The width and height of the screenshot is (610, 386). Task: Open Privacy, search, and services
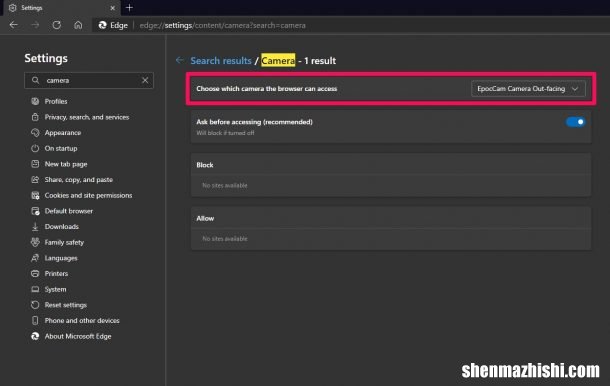point(87,117)
